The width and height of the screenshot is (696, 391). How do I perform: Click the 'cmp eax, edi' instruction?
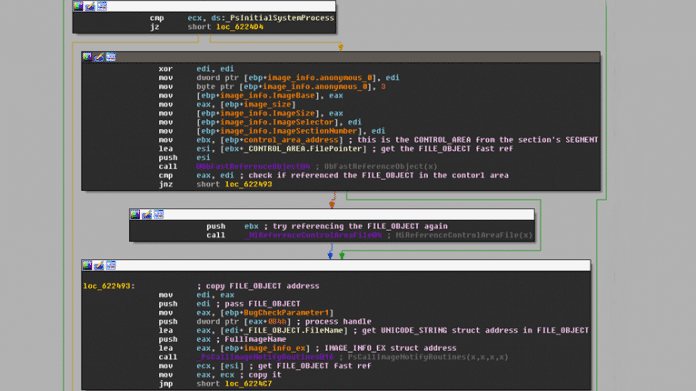196,175
